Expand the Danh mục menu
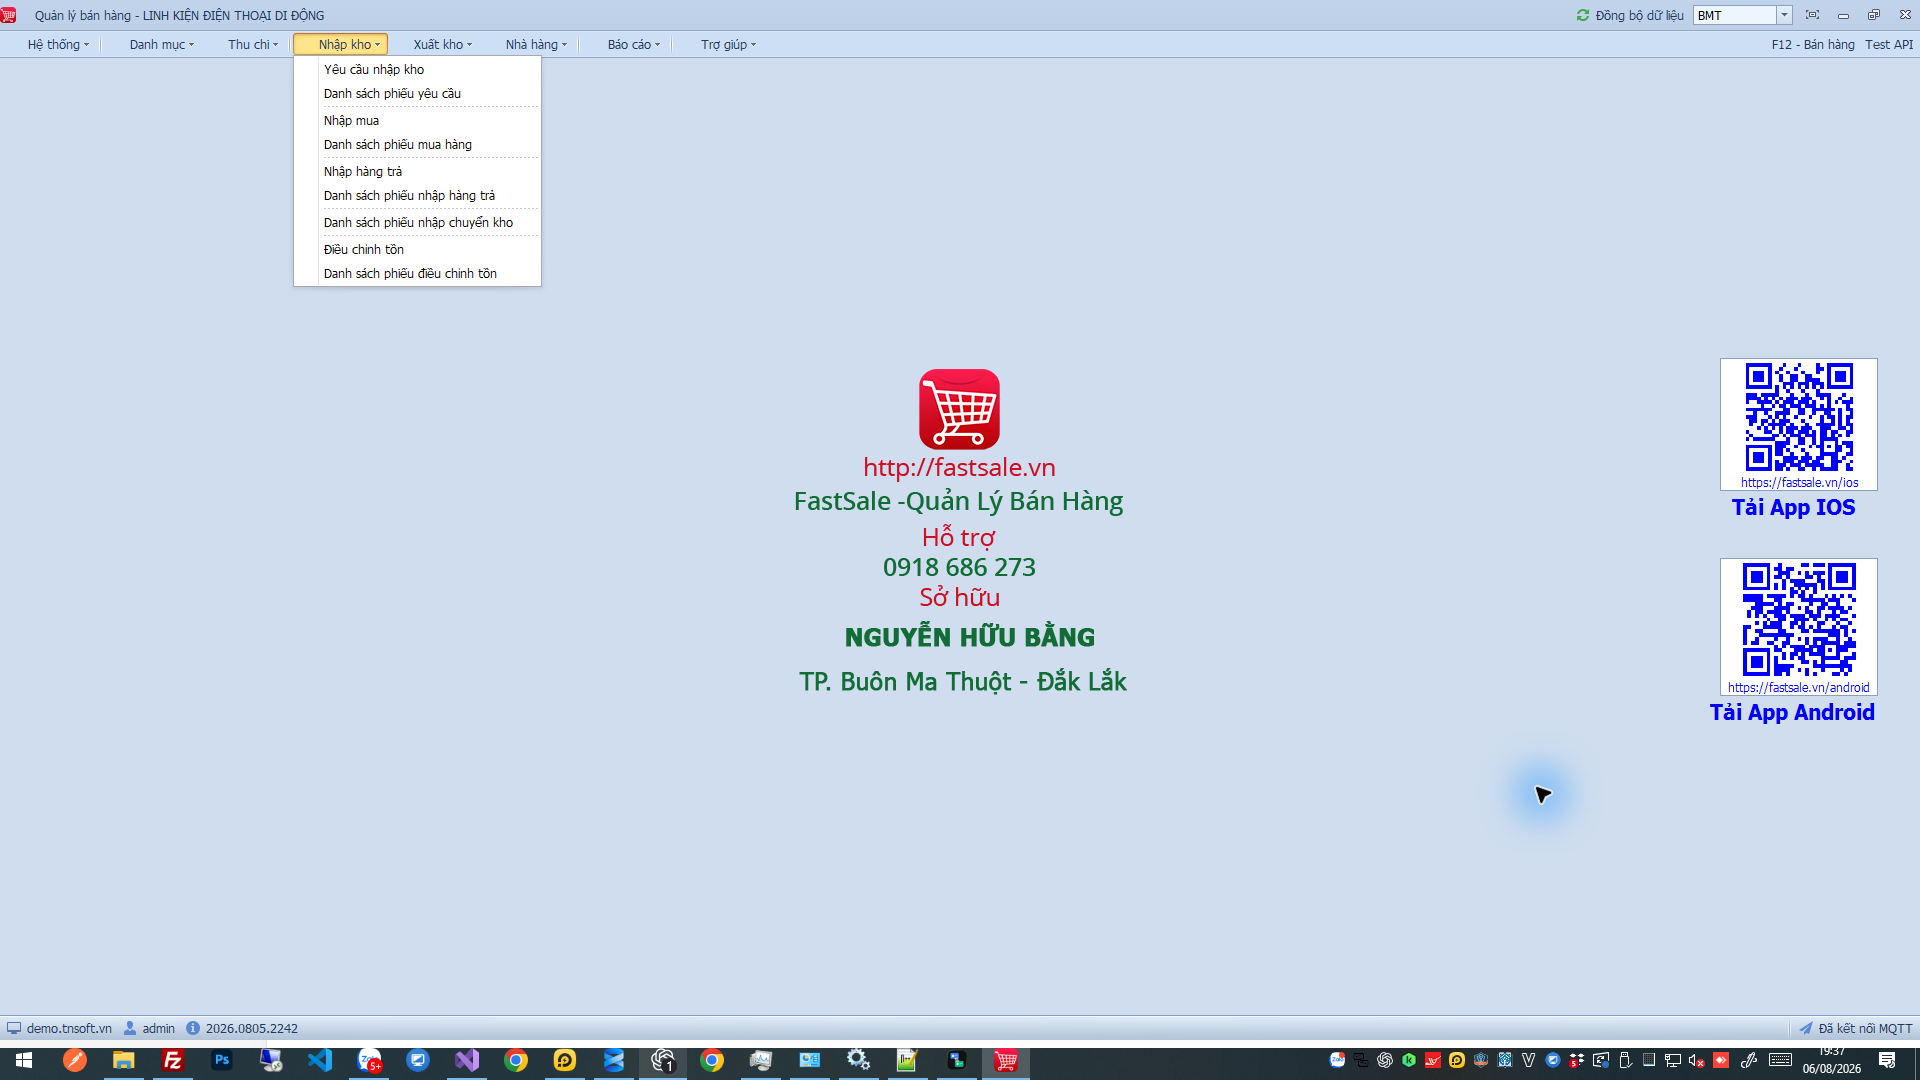The height and width of the screenshot is (1080, 1920). click(161, 44)
